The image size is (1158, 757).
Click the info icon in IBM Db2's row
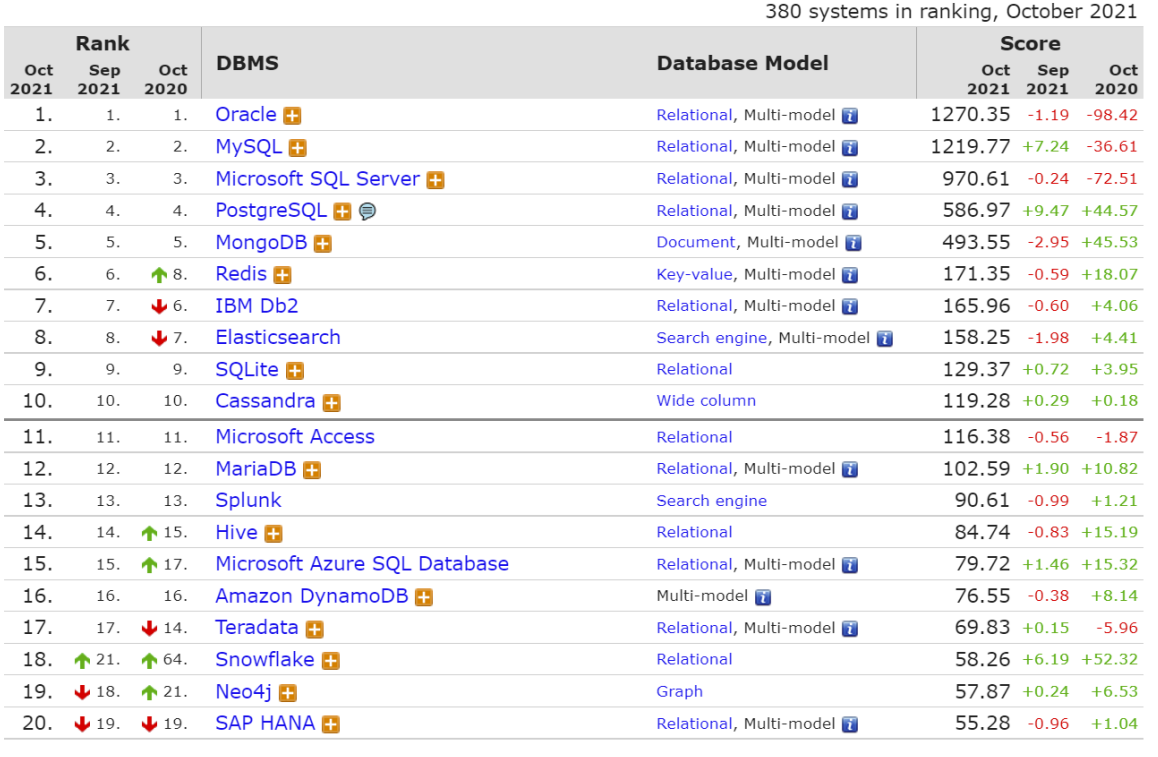pyautogui.click(x=850, y=306)
